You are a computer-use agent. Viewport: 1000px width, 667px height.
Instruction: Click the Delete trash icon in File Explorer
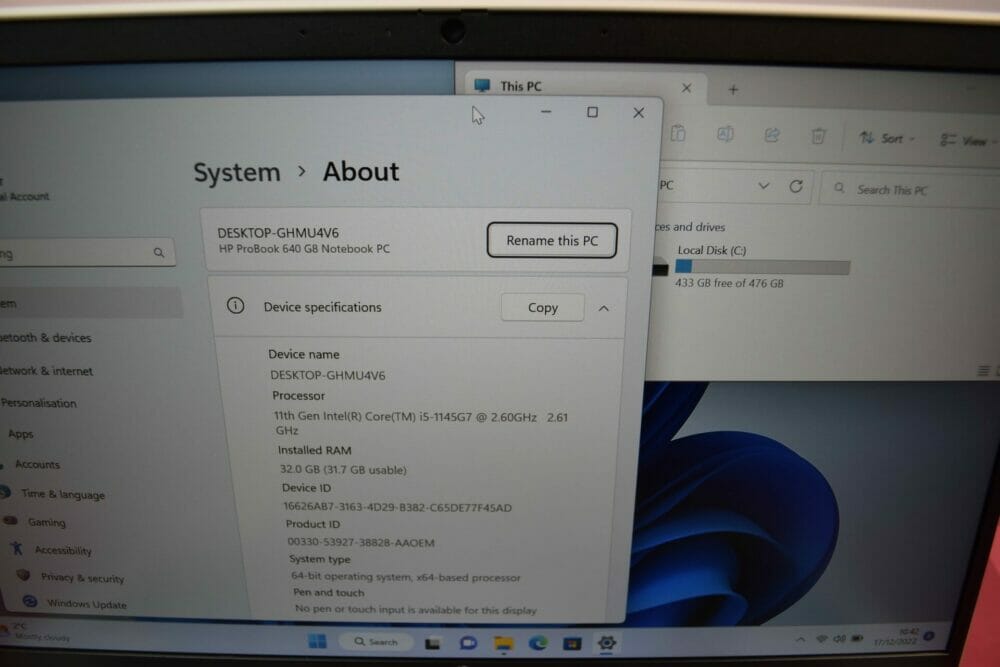click(818, 136)
